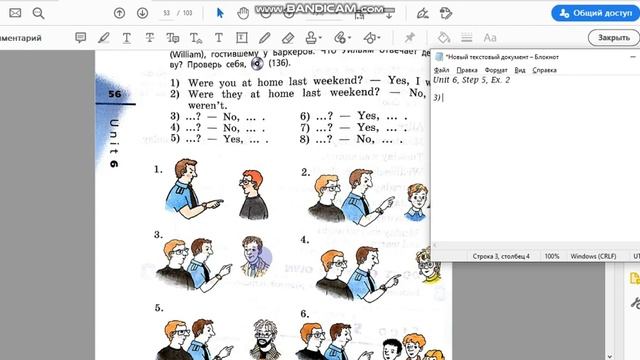Click the line thickness icon

point(467,38)
